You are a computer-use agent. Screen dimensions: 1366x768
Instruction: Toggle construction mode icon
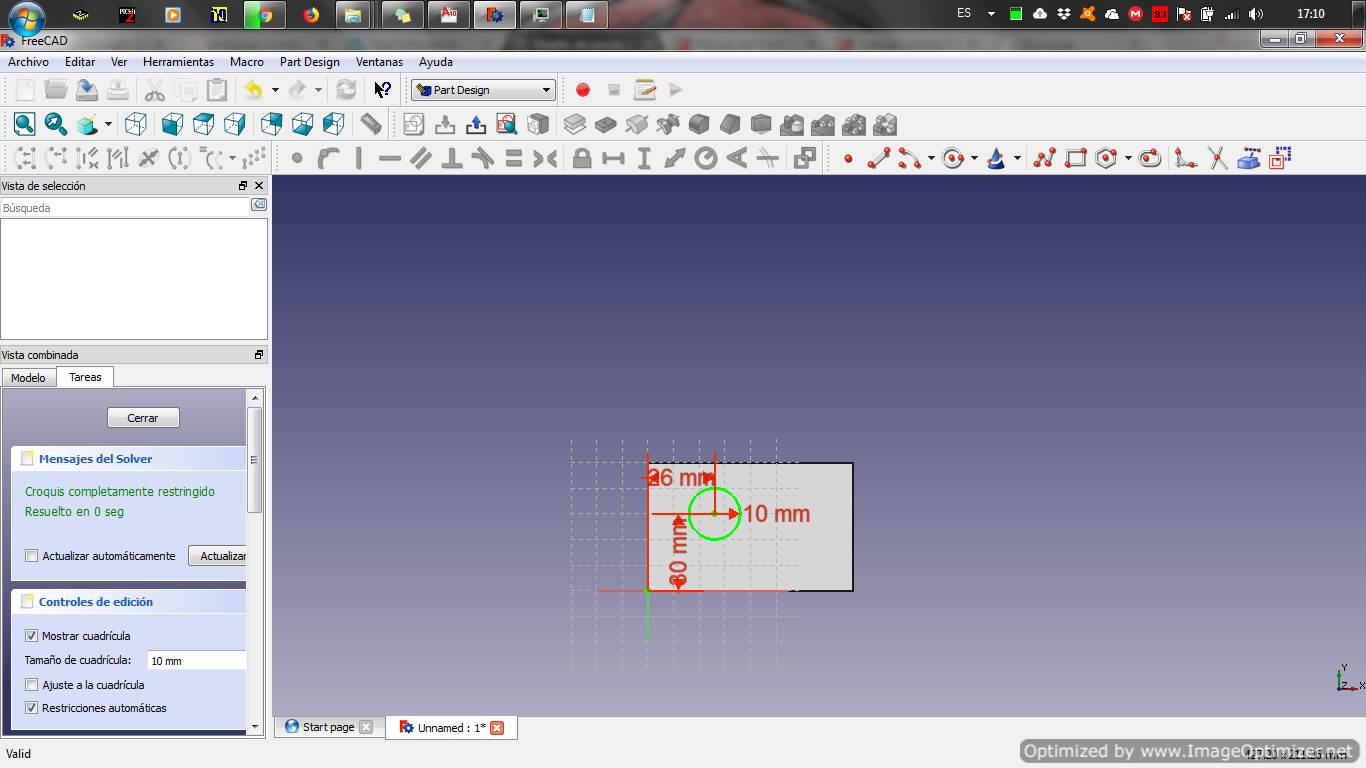1280,158
